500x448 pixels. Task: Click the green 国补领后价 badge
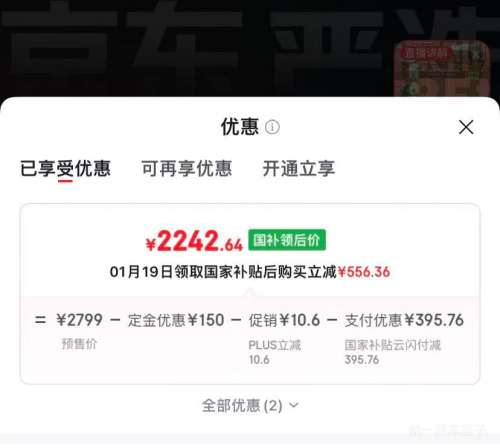[x=287, y=240]
